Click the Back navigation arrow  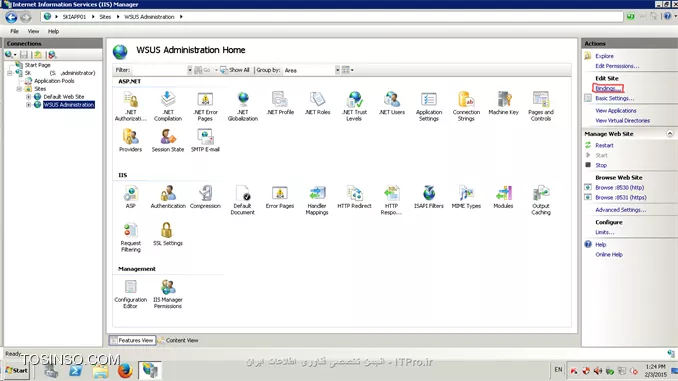[11, 17]
